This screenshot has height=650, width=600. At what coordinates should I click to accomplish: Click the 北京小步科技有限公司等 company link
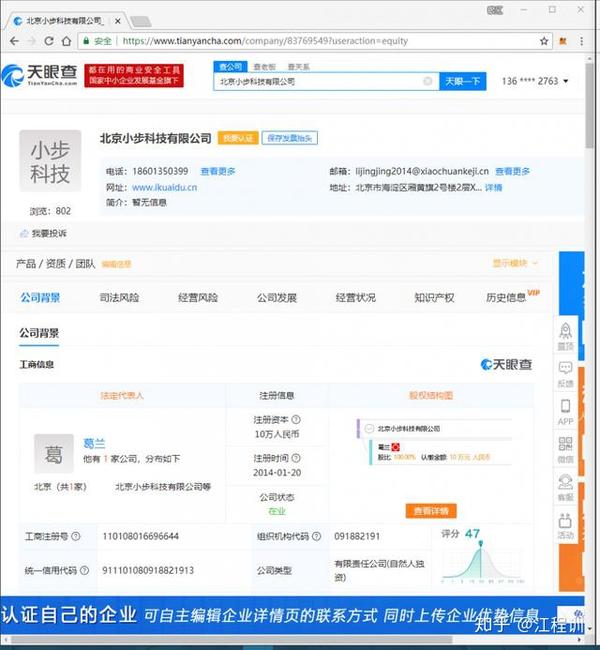pos(163,487)
